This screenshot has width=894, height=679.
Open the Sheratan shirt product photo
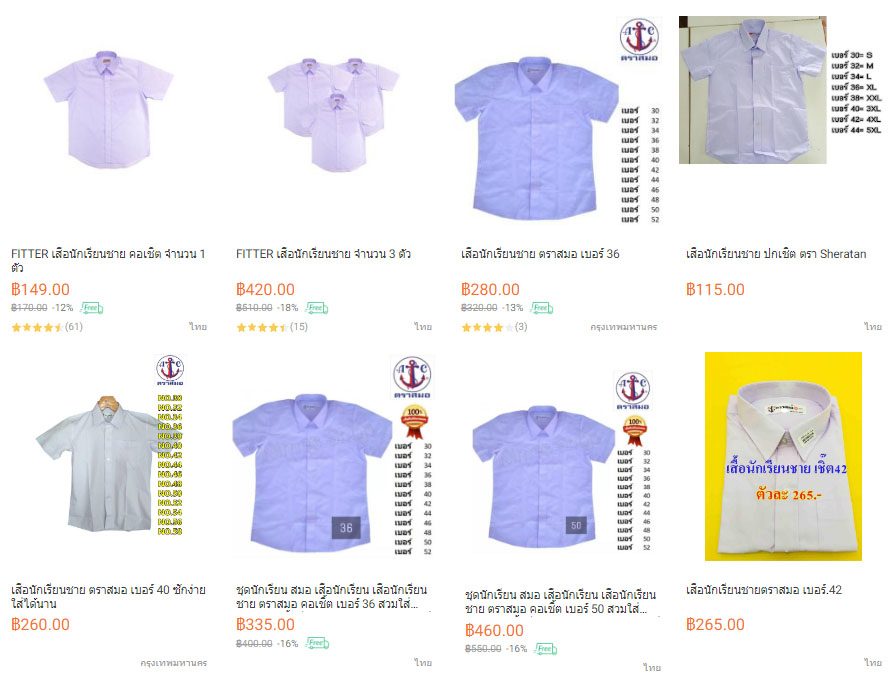[753, 90]
